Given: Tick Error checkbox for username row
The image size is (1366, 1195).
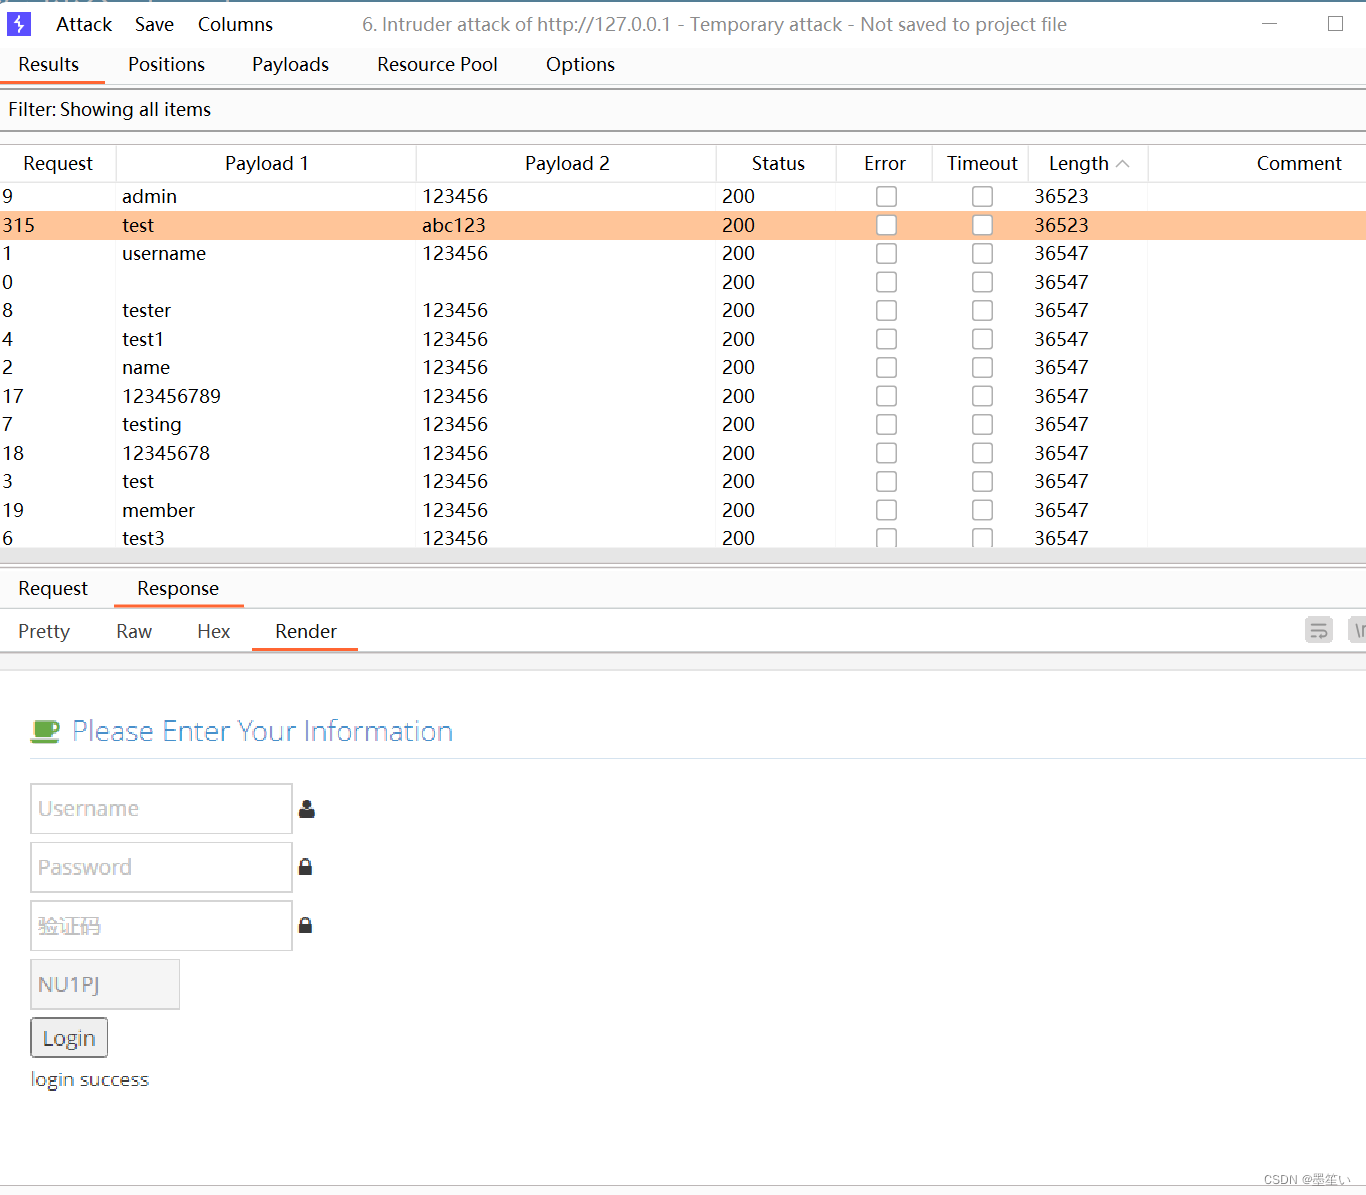Looking at the screenshot, I should [886, 254].
